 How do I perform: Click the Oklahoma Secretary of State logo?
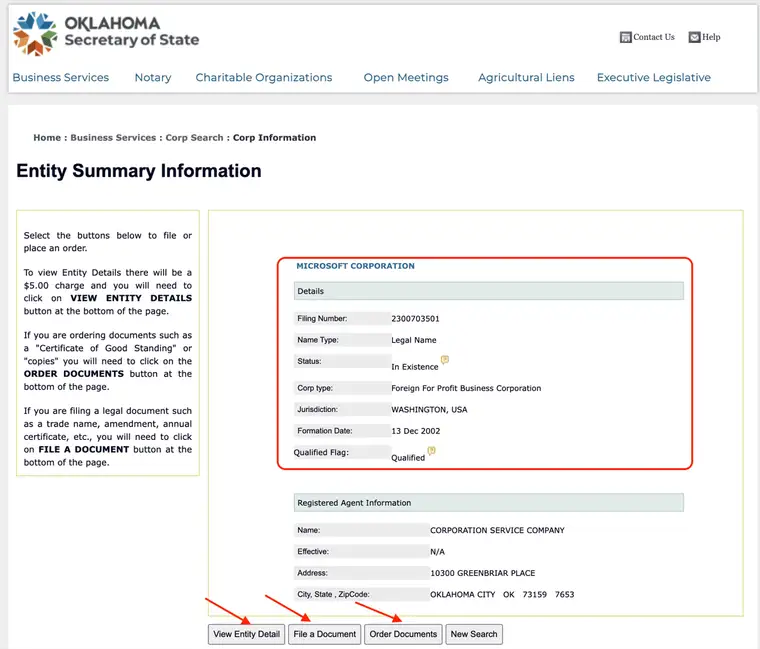[106, 33]
